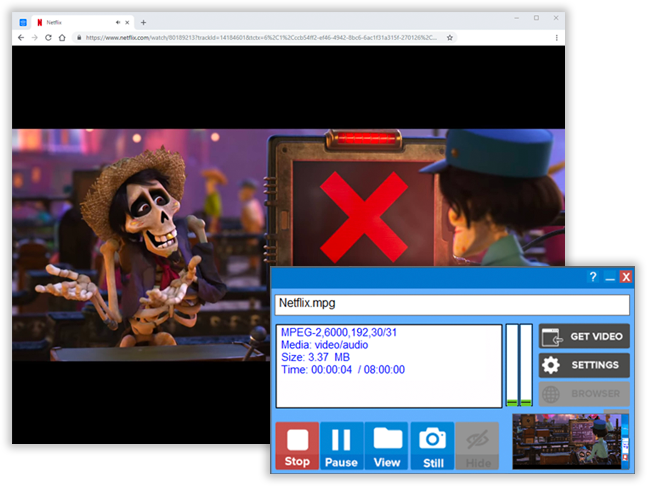Click the disabled BROWSER button
The width and height of the screenshot is (647, 486).
click(584, 394)
